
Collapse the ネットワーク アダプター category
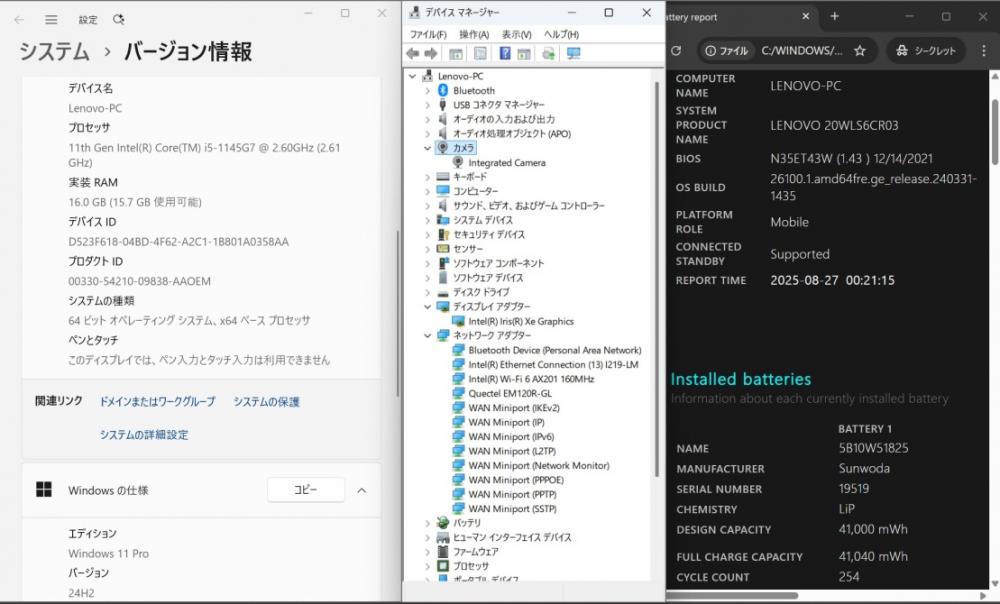pyautogui.click(x=427, y=335)
